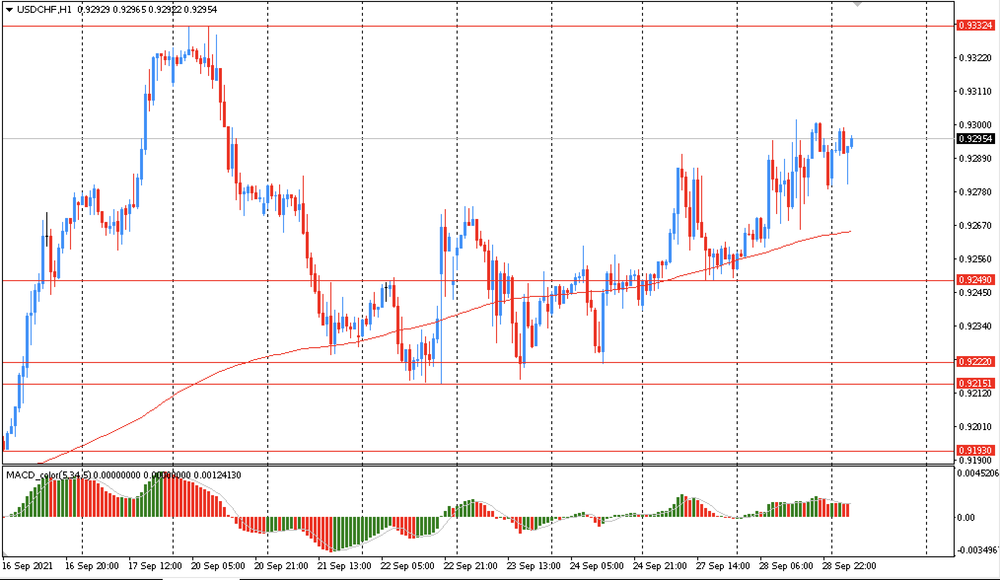The height and width of the screenshot is (580, 1000).
Task: Click the 0.92670 price scale value
Action: [x=975, y=226]
